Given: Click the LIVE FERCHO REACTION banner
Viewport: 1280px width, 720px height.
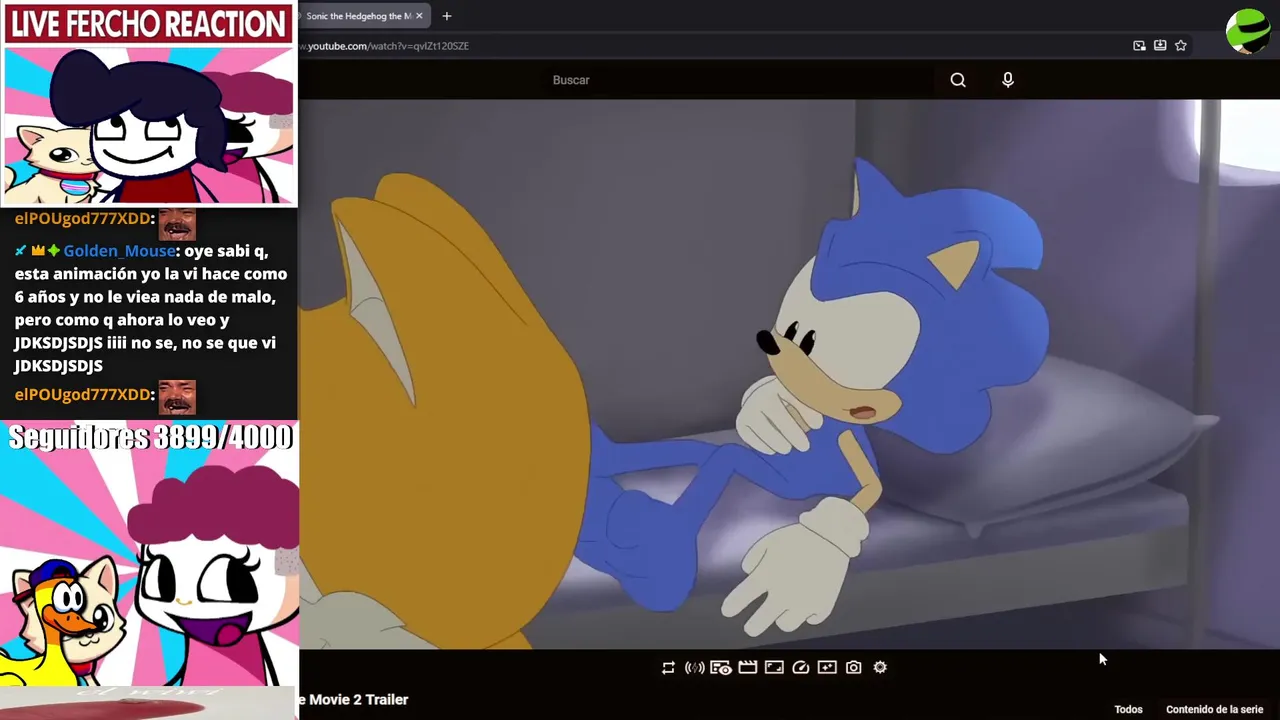Looking at the screenshot, I should click(149, 24).
